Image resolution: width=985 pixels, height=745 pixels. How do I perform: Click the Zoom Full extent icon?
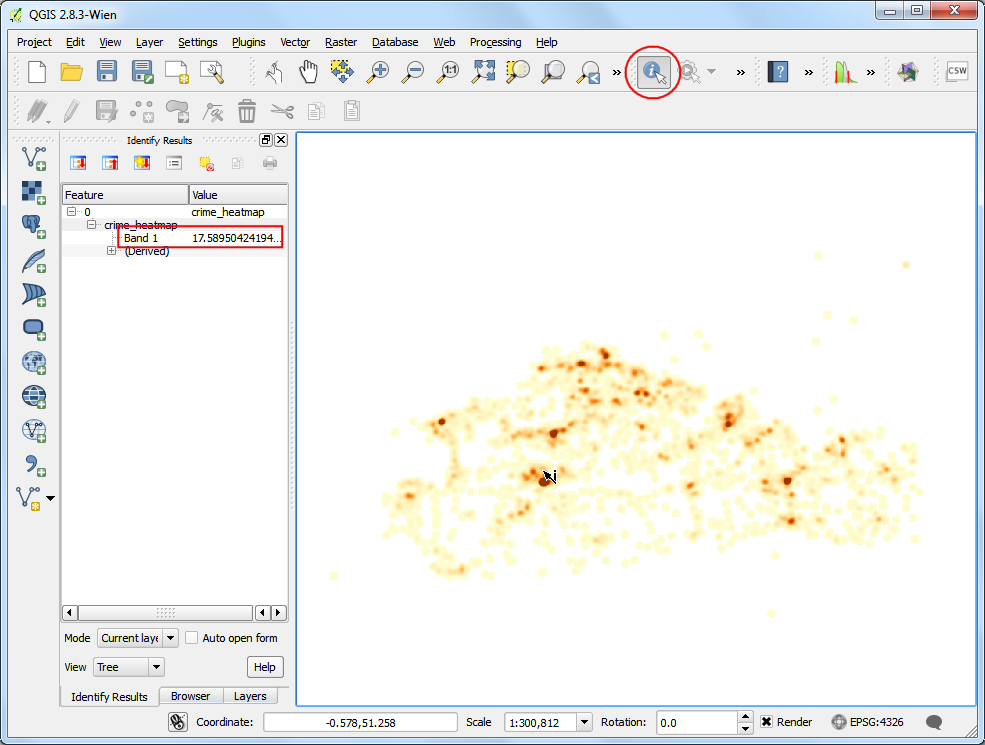484,72
